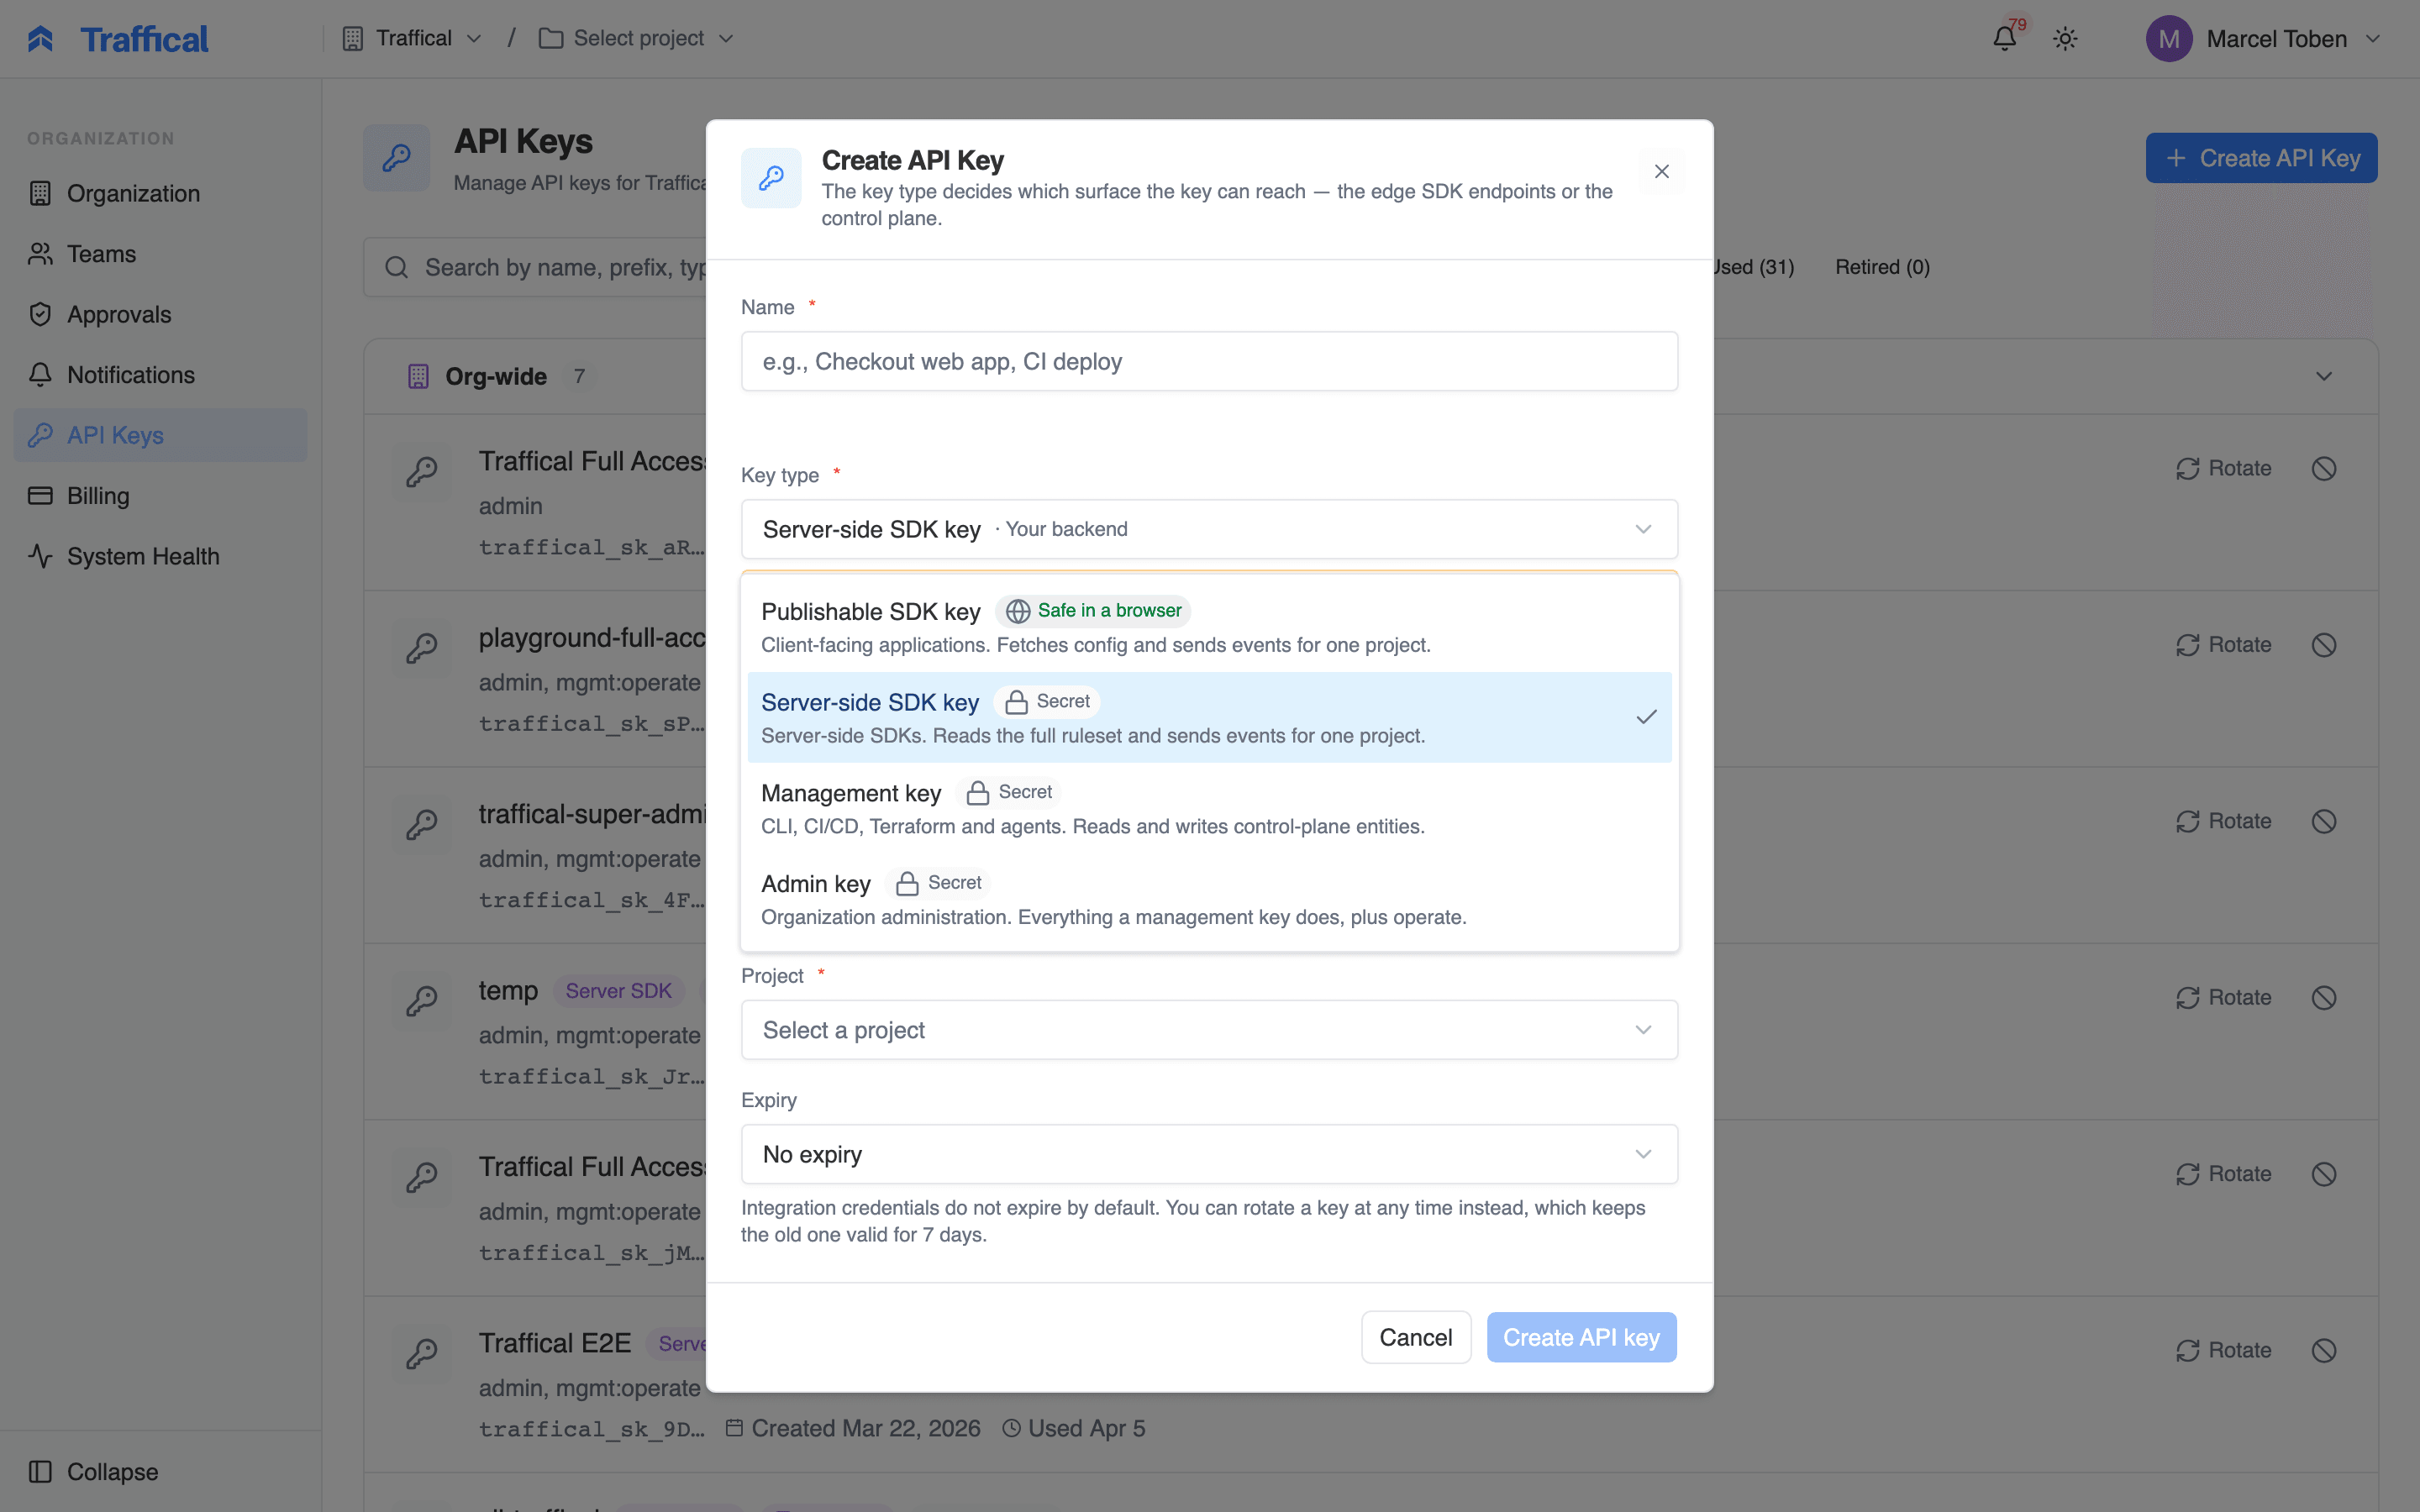Viewport: 2420px width, 1512px height.
Task: Revoke the traffical-super-admin key
Action: click(x=2324, y=821)
